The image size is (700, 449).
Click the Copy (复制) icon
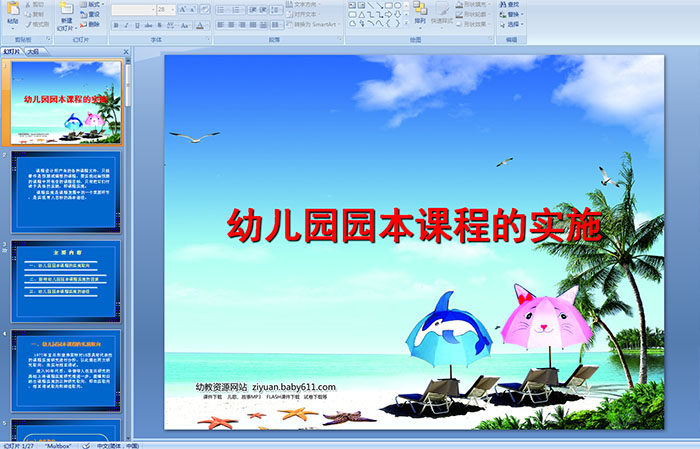coord(28,14)
